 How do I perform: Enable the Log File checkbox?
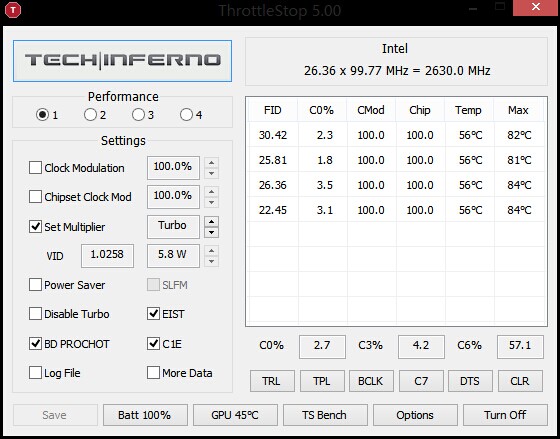click(35, 373)
